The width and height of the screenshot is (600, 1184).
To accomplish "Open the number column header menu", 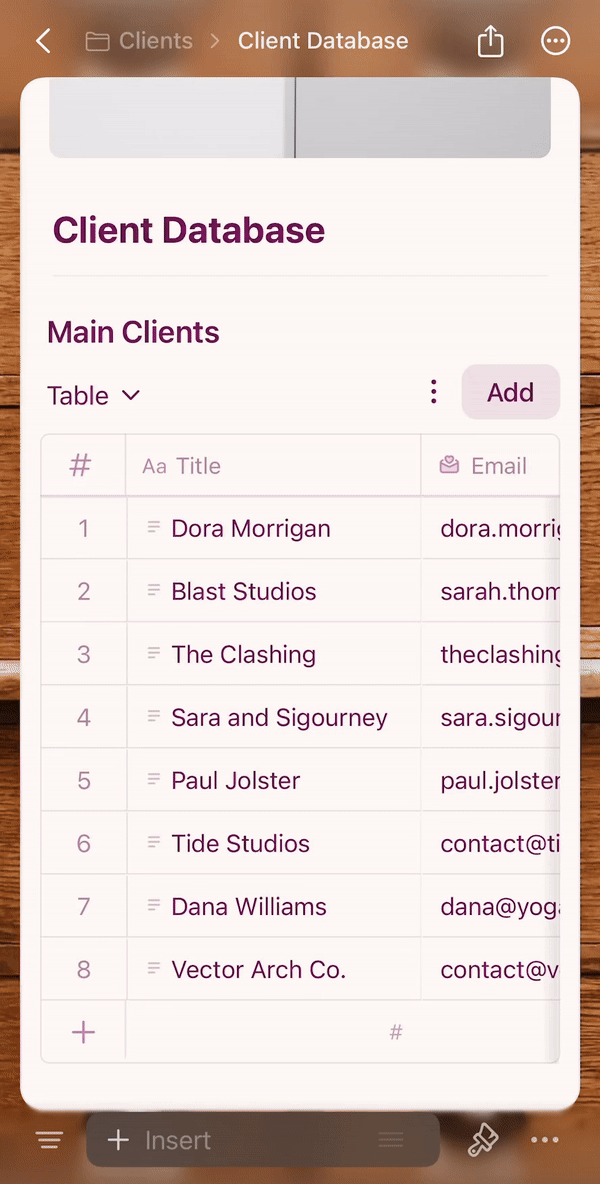I will [82, 465].
